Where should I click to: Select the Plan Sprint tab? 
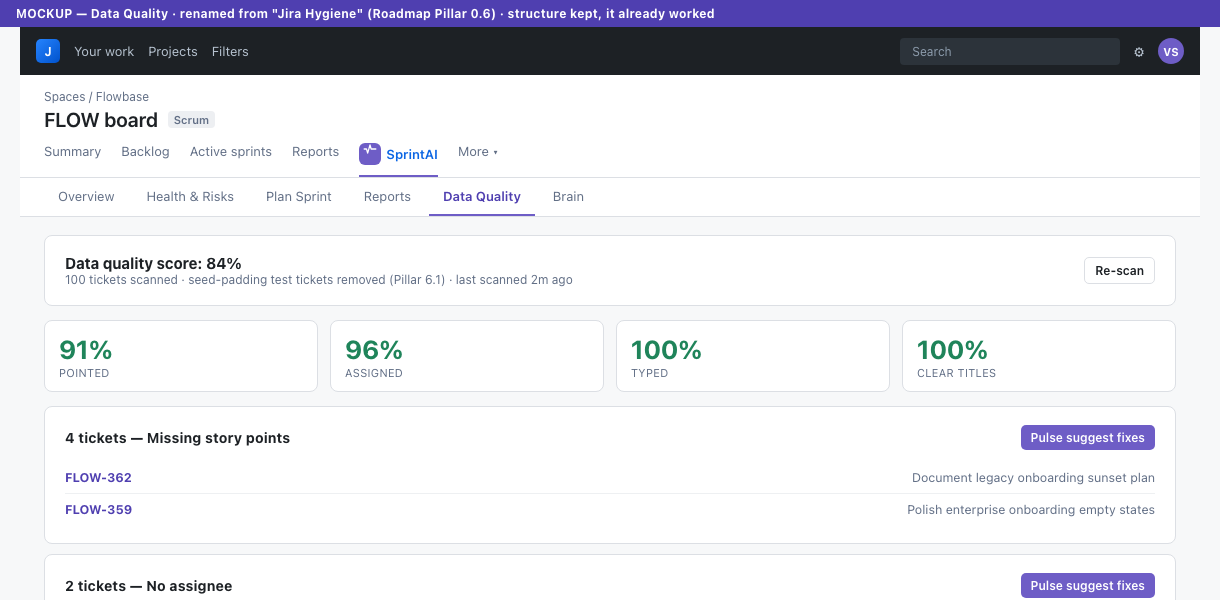tap(299, 197)
